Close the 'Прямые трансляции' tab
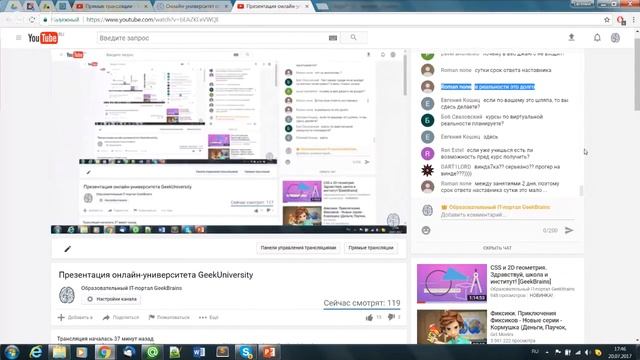640x360 pixels. [x=146, y=6]
